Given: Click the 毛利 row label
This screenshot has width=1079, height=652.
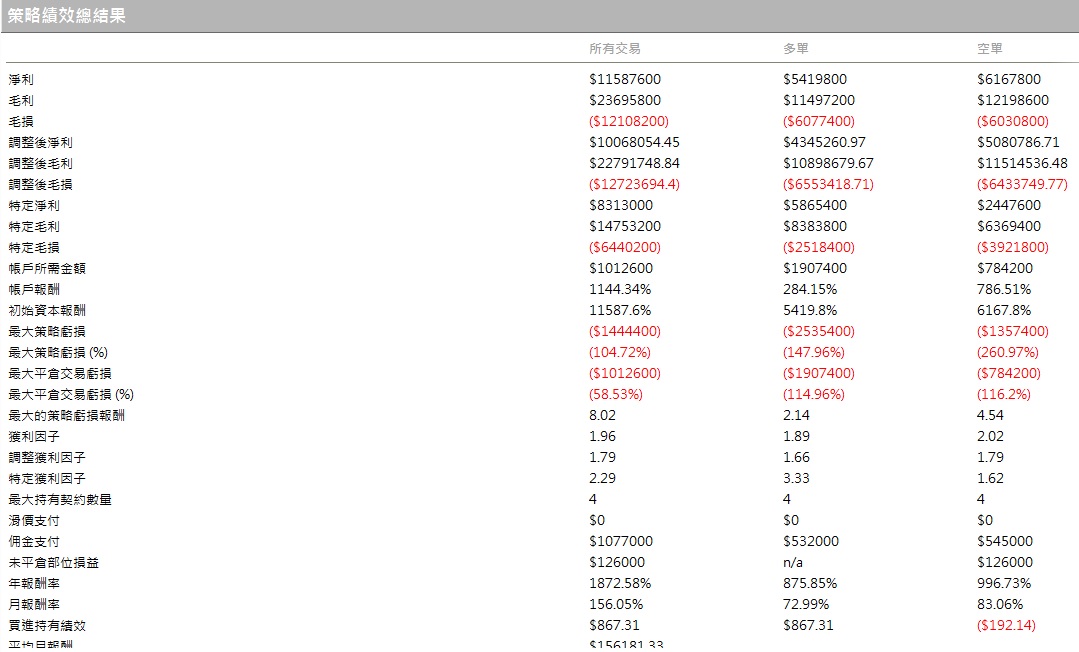Looking at the screenshot, I should tap(21, 101).
